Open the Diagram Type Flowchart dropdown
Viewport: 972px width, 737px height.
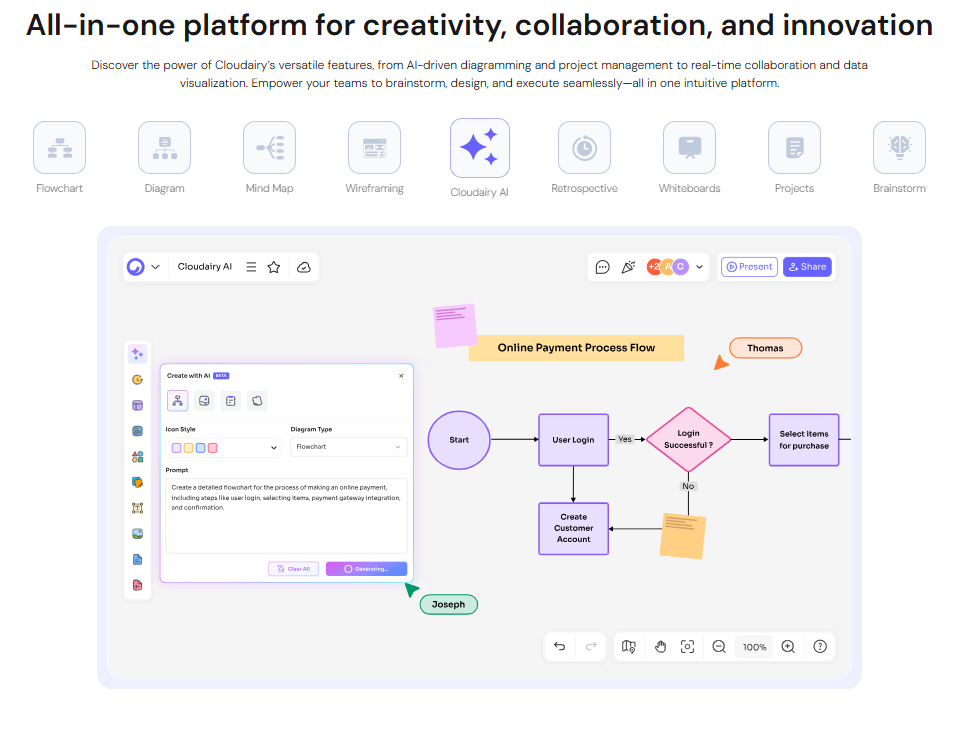pos(348,447)
